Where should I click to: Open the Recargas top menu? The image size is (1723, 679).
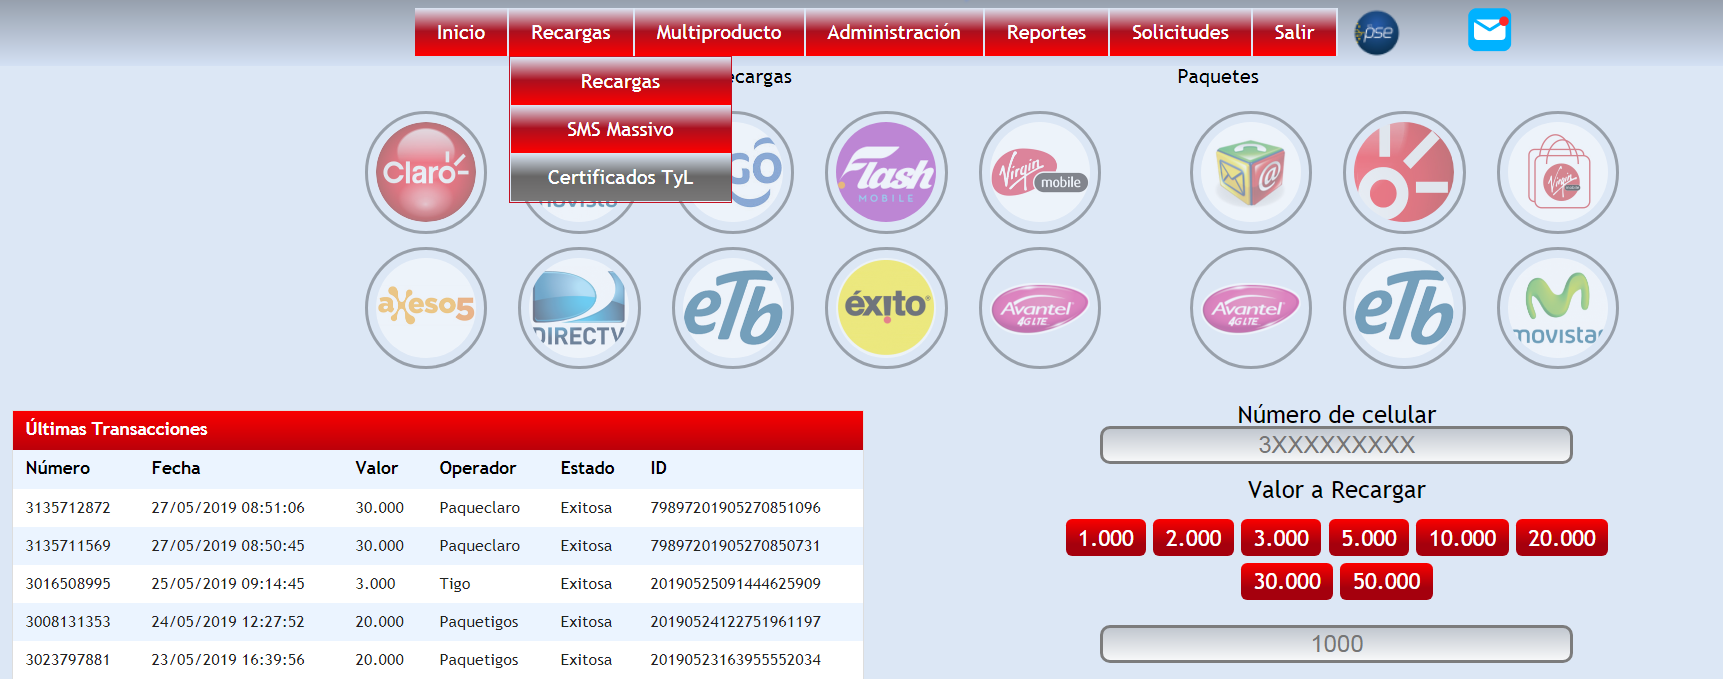(x=571, y=32)
